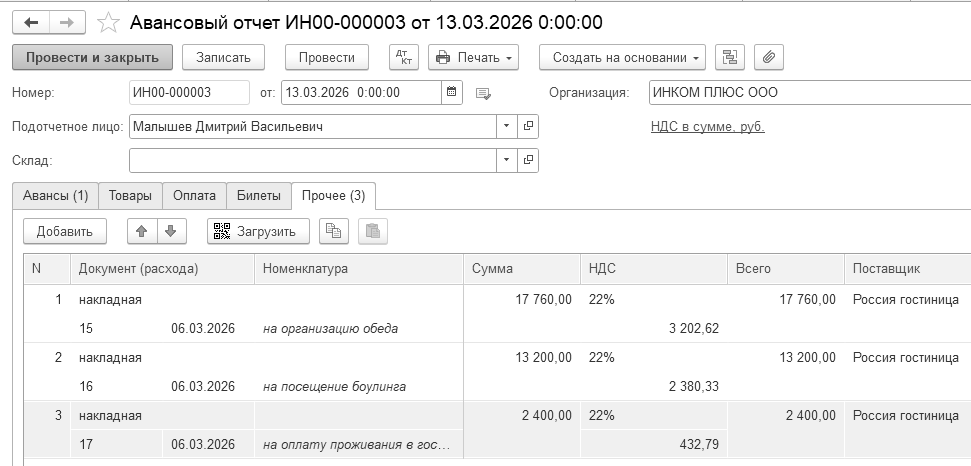Click into the Номер input field

(189, 93)
